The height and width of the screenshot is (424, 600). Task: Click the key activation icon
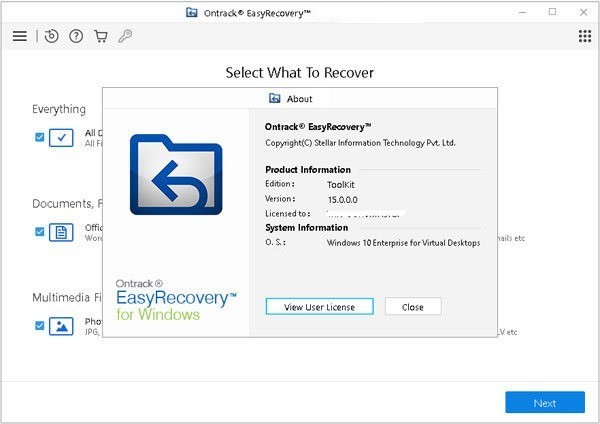pos(125,36)
